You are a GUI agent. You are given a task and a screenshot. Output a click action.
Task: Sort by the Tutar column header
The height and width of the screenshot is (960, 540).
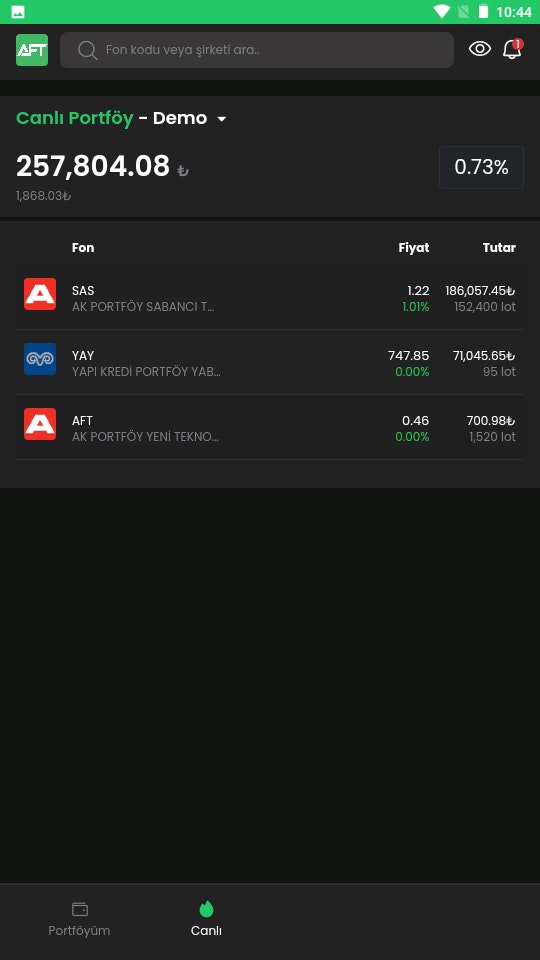499,247
